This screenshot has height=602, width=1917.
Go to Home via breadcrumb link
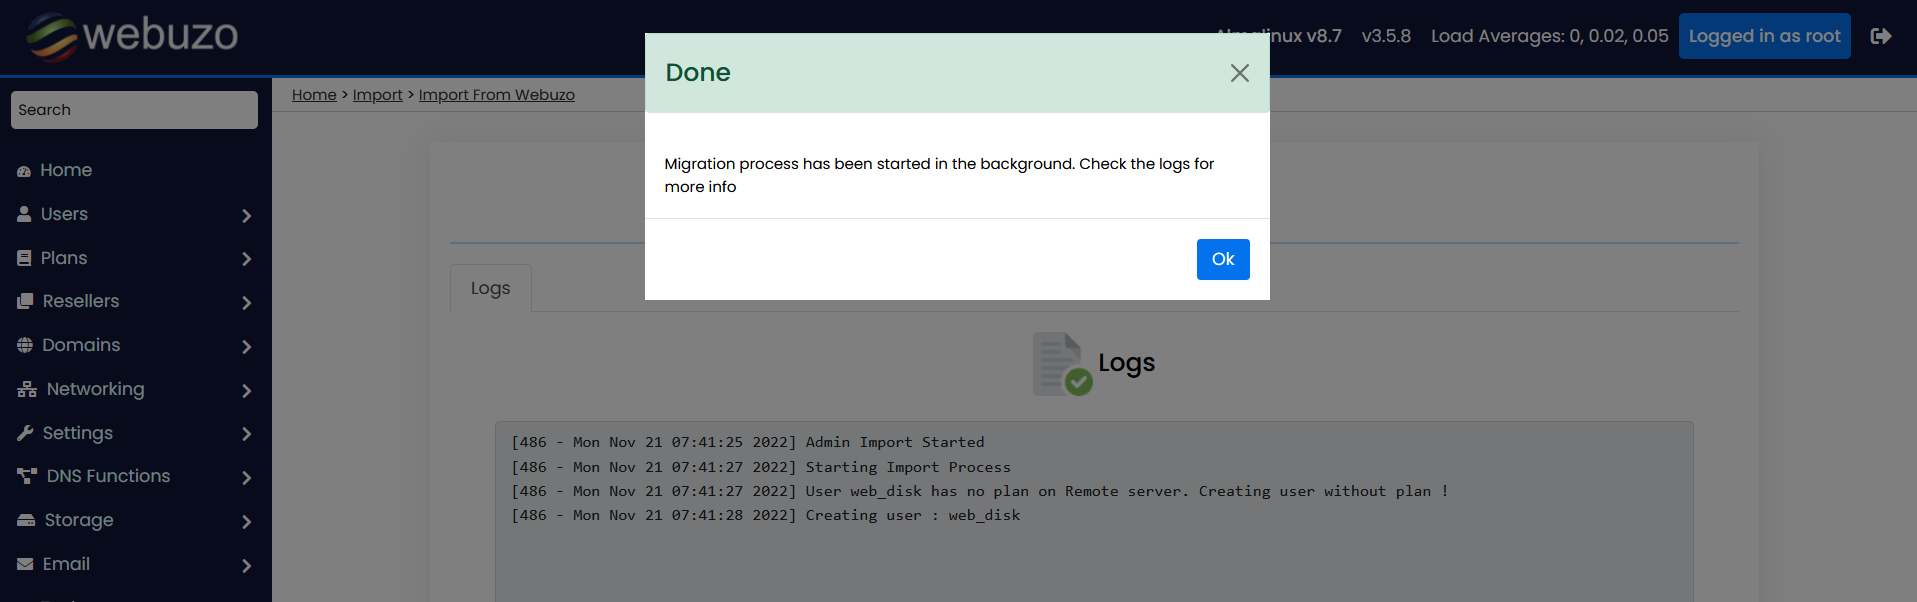pyautogui.click(x=314, y=95)
